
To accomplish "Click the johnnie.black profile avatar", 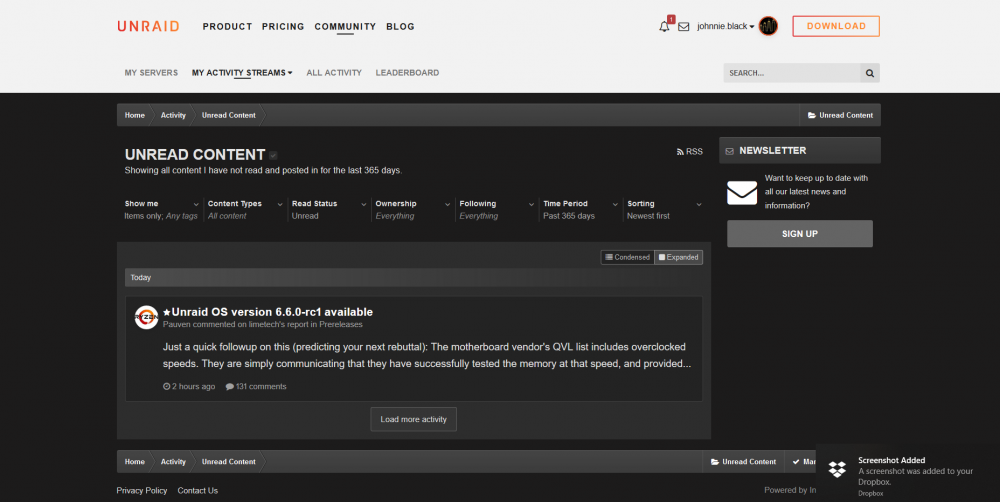I will 768,26.
